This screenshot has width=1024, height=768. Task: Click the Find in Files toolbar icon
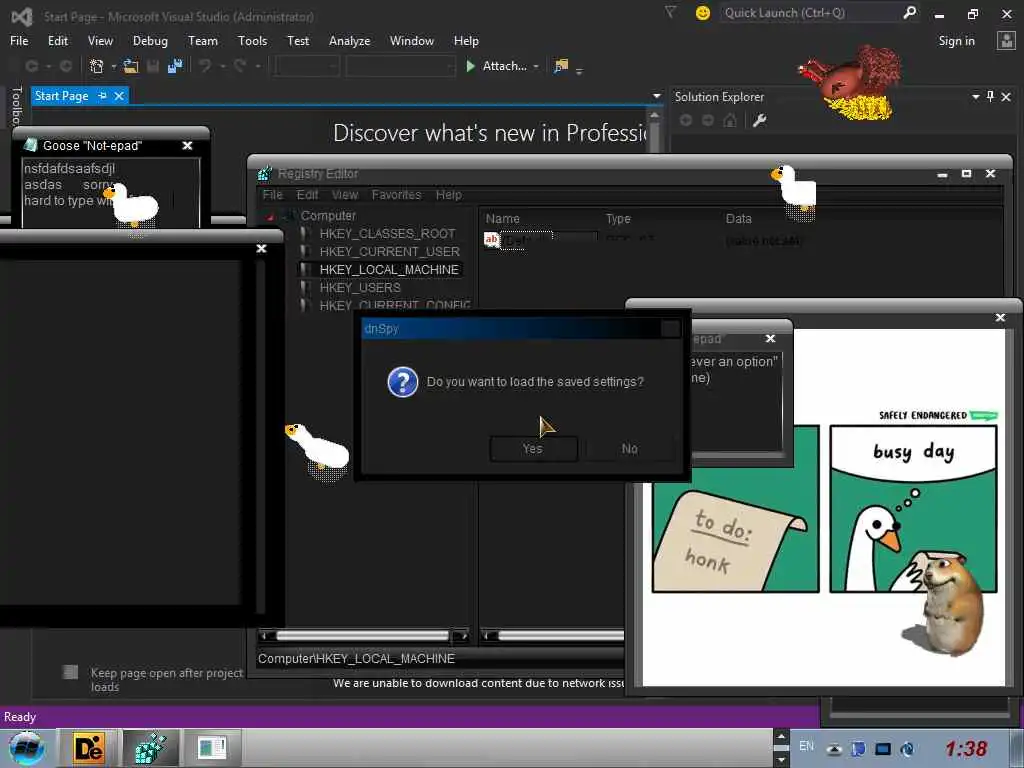561,66
